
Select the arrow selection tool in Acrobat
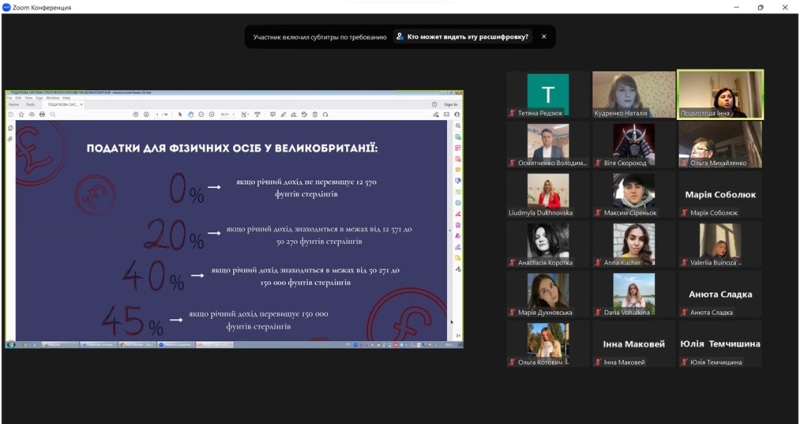pos(180,114)
